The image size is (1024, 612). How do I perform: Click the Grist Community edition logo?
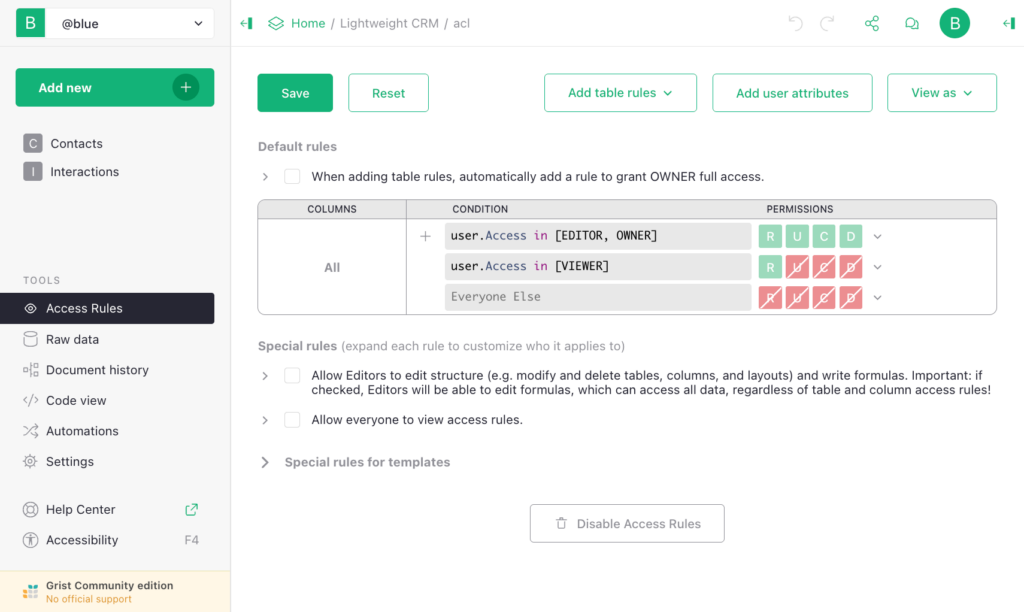tap(30, 592)
